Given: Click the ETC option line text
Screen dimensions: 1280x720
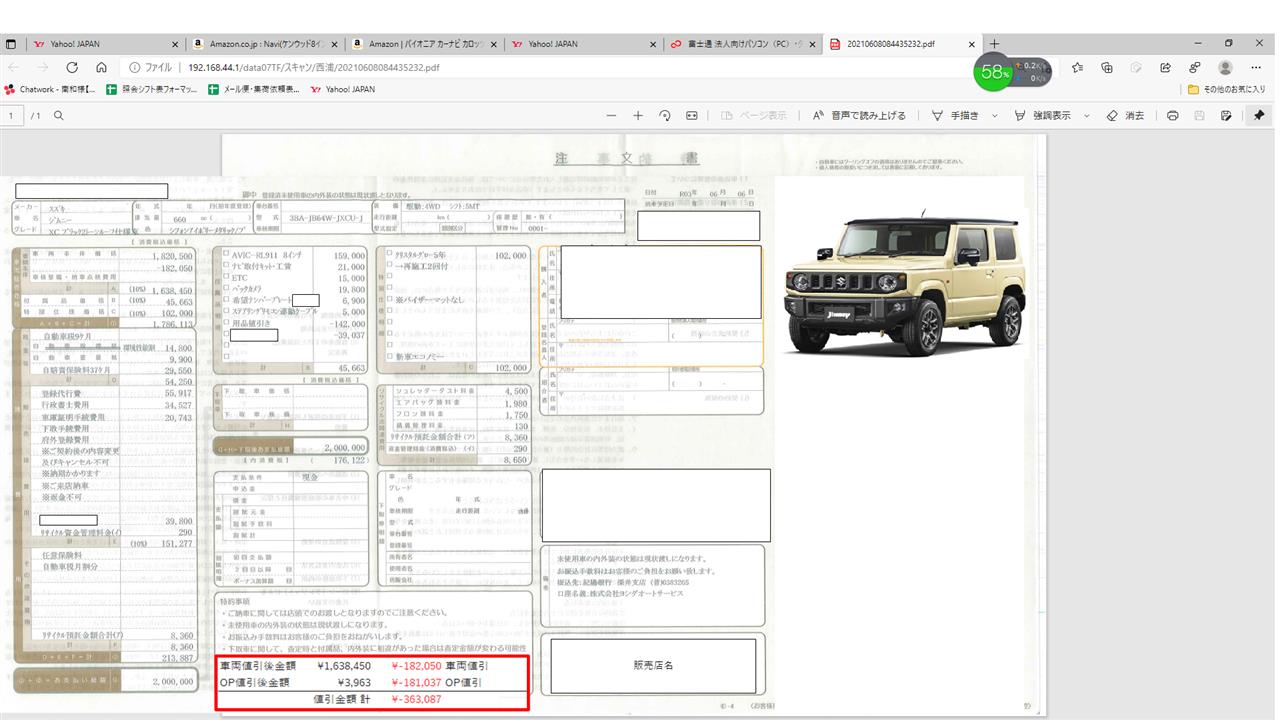Looking at the screenshot, I should point(239,277).
